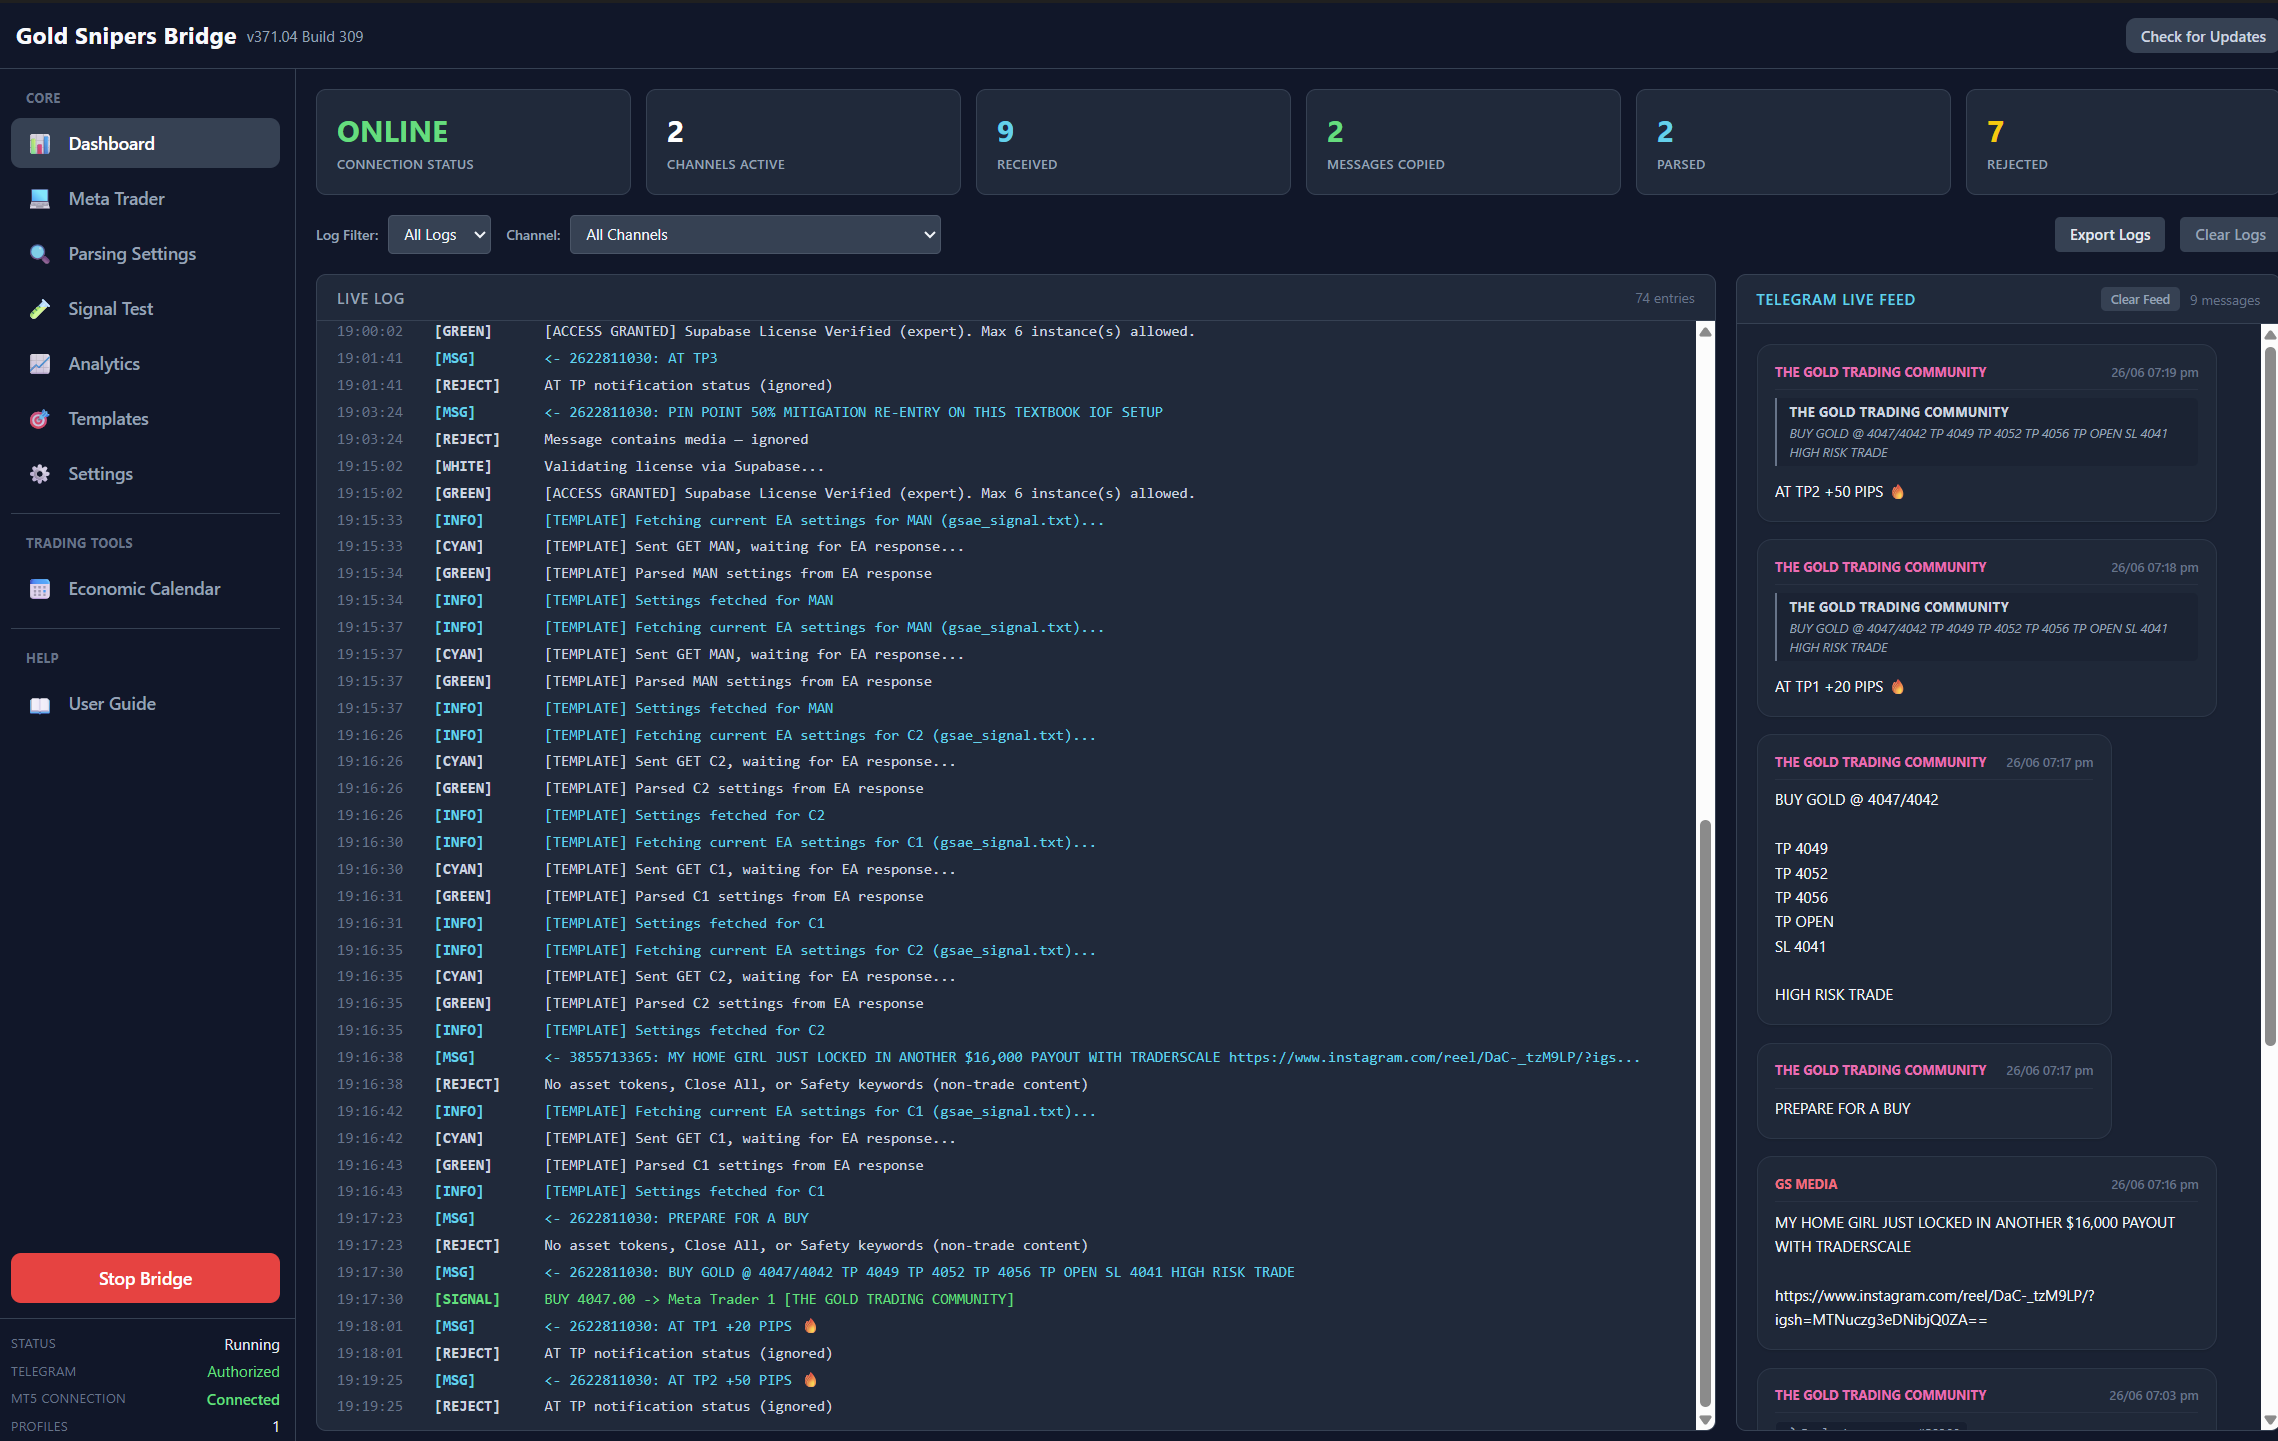
Task: Open Parsing Settings
Action: [145, 253]
